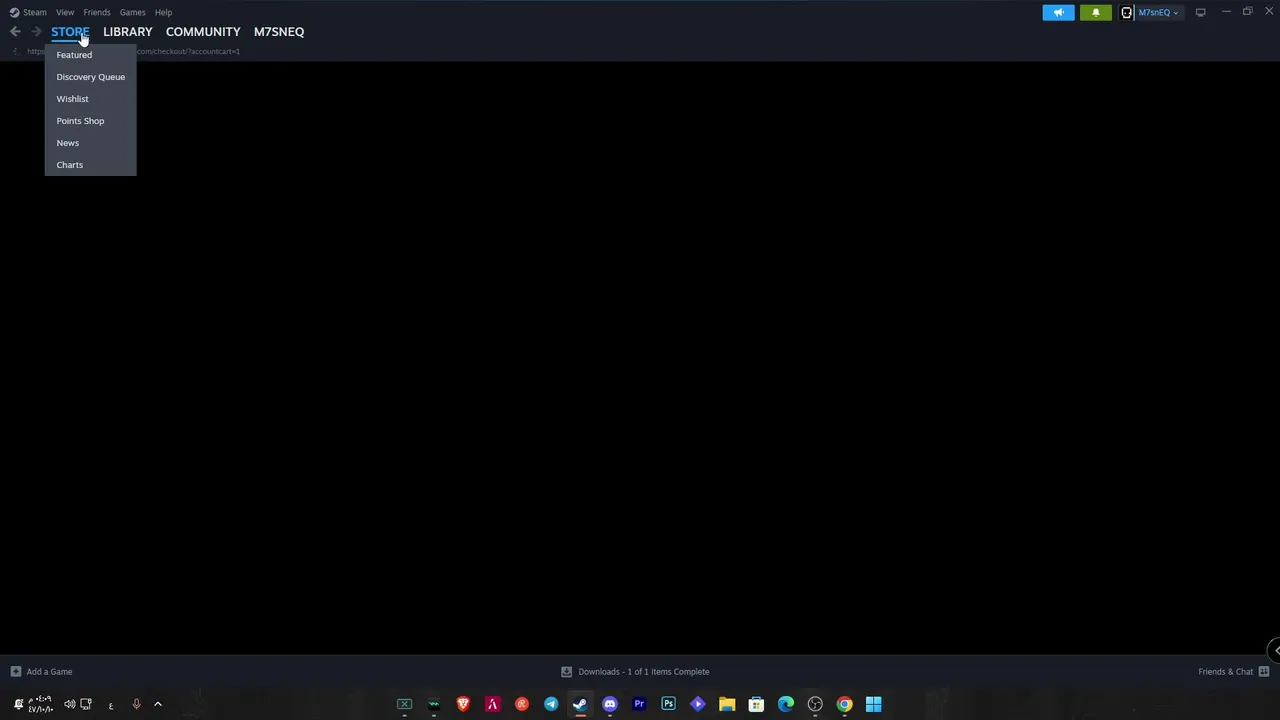Viewport: 1280px width, 720px height.
Task: Open the Games menu
Action: tap(132, 12)
